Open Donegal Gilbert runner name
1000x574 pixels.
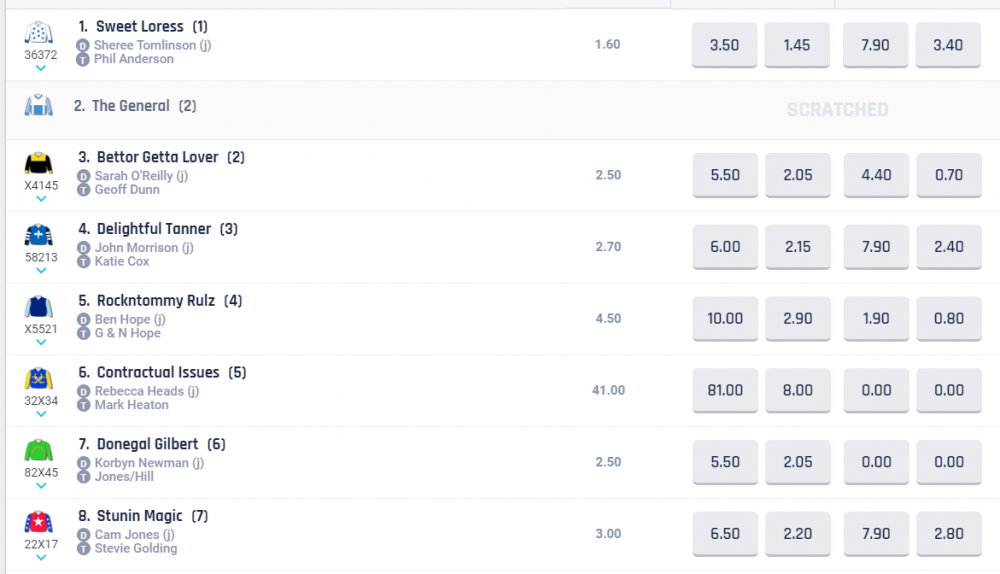coord(147,444)
